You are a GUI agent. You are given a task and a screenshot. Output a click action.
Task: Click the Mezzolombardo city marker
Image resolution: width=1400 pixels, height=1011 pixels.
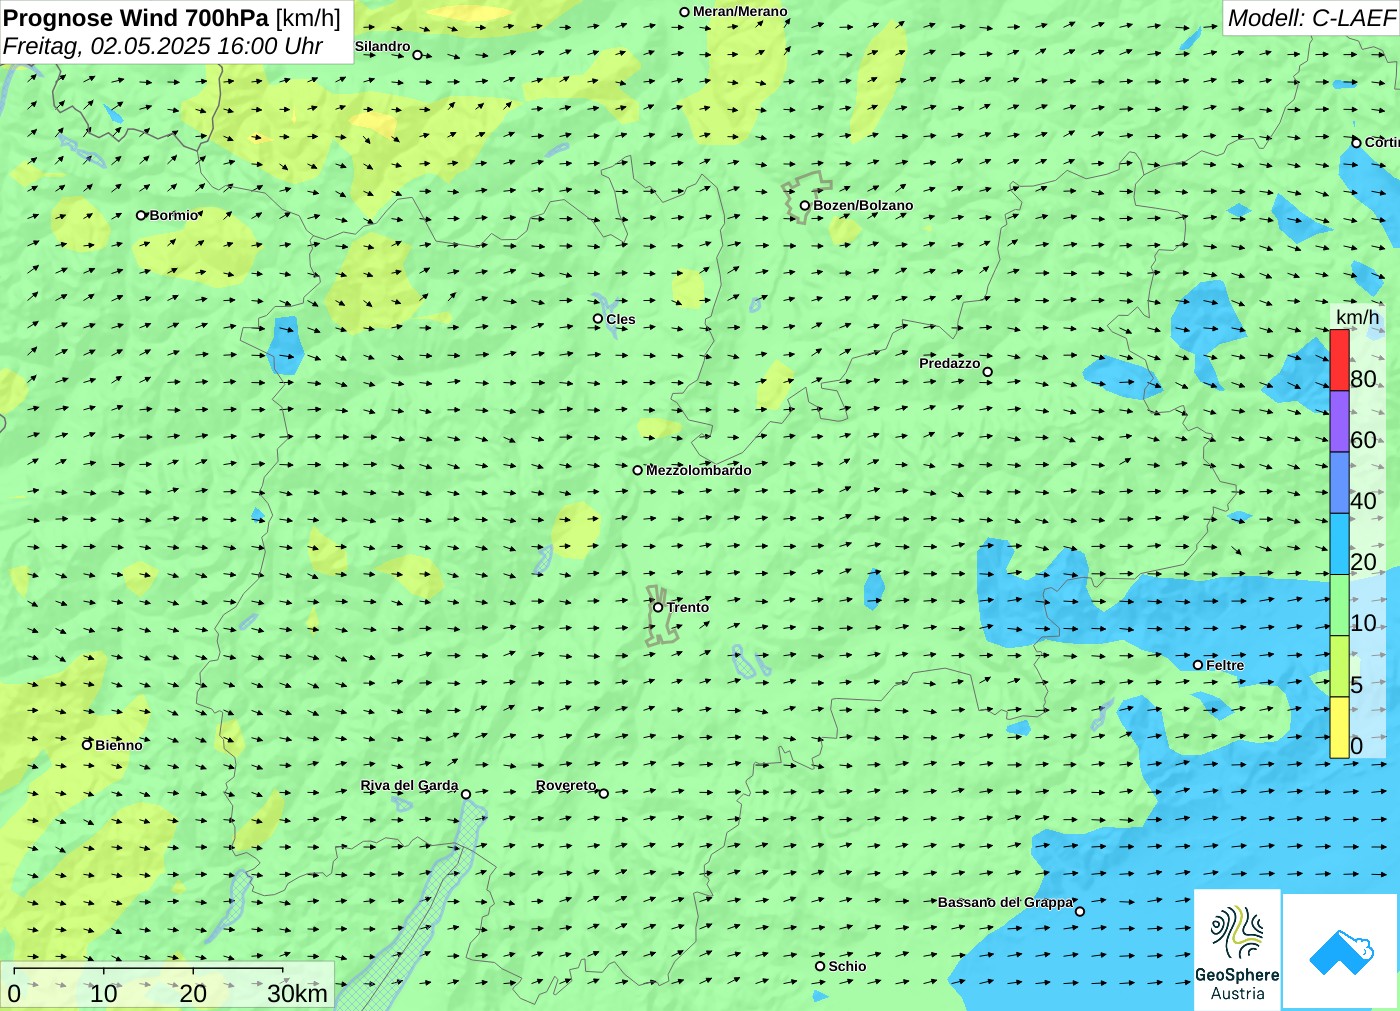637,470
